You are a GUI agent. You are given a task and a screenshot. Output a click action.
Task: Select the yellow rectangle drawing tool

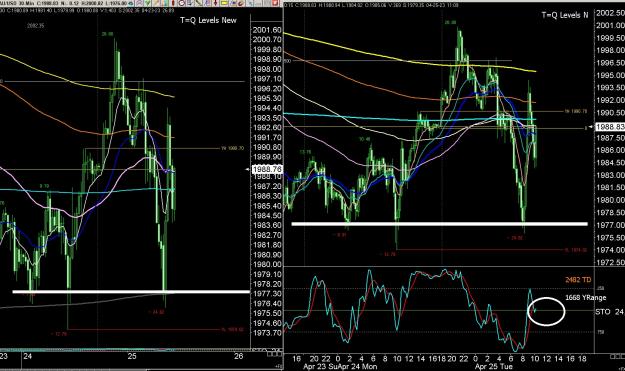click(223, 3)
